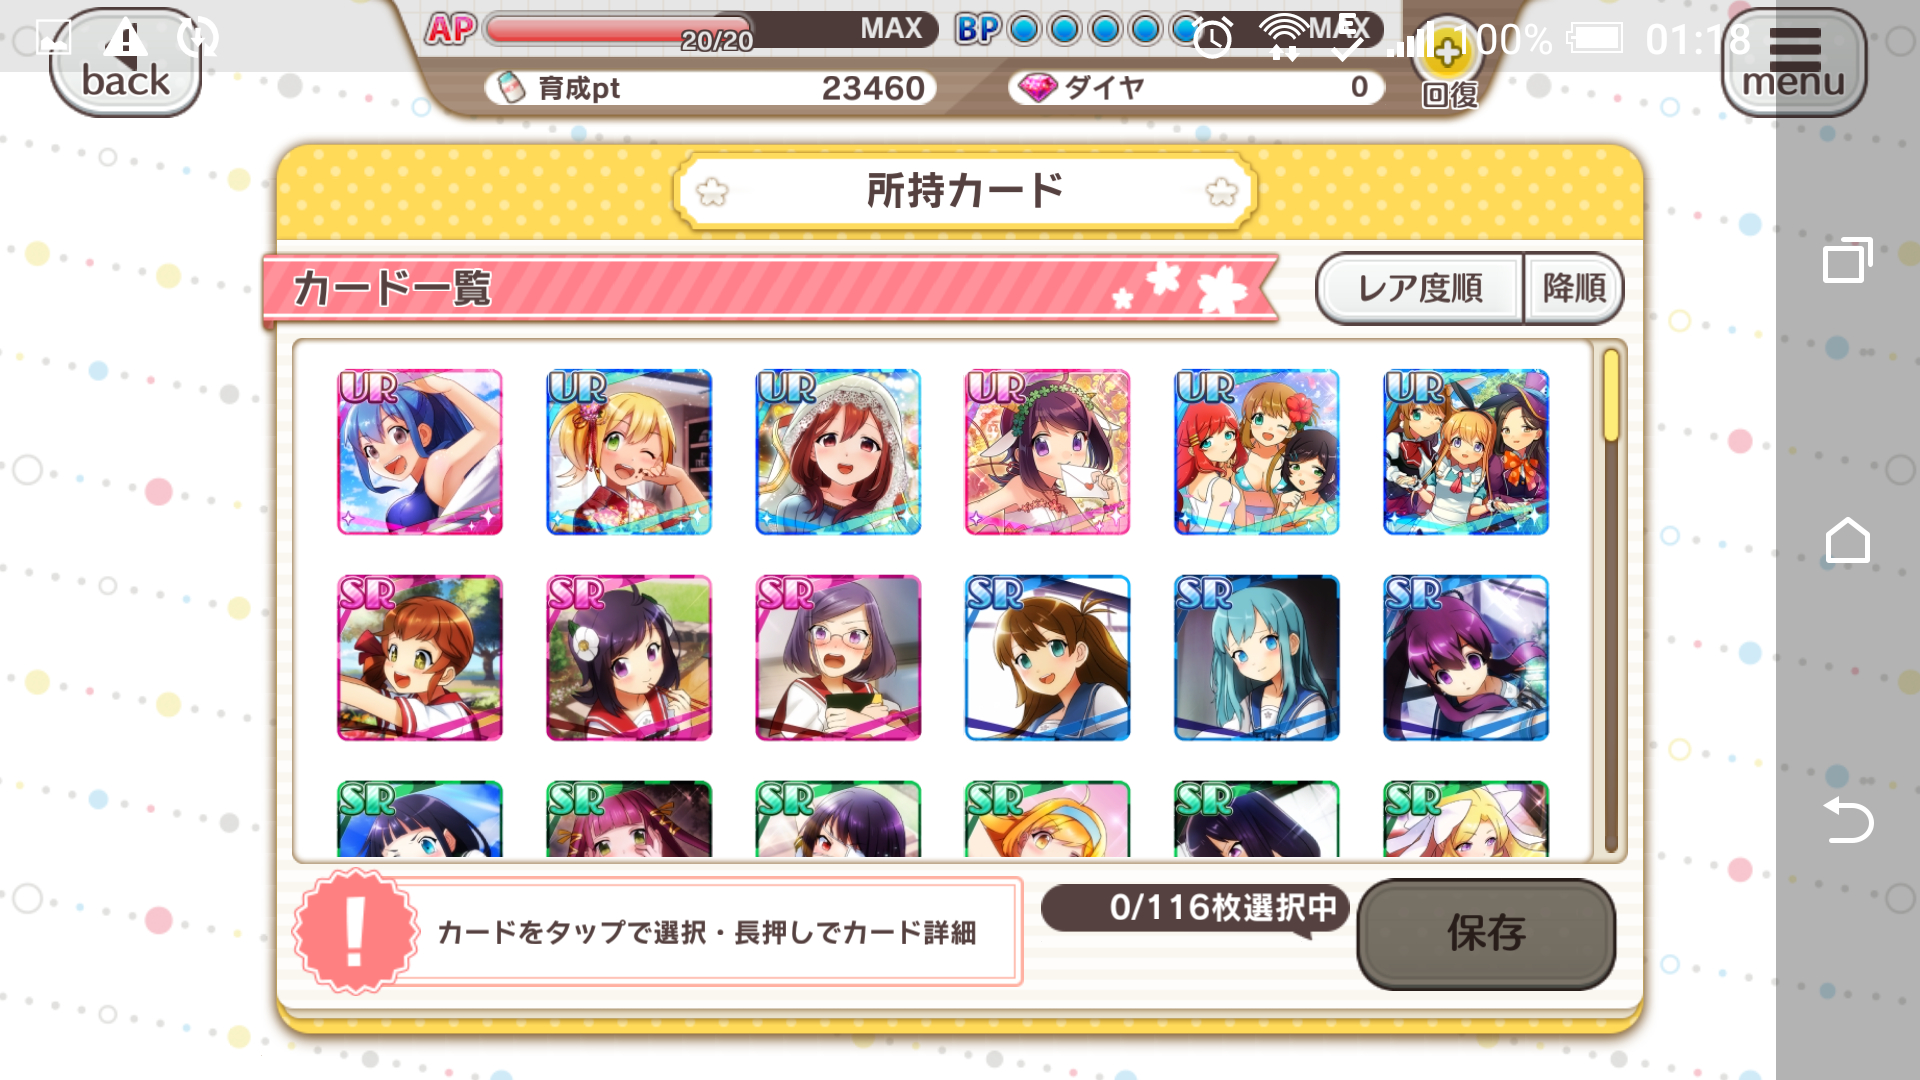
Task: Select SR teal-haired girl card
Action: point(1256,658)
